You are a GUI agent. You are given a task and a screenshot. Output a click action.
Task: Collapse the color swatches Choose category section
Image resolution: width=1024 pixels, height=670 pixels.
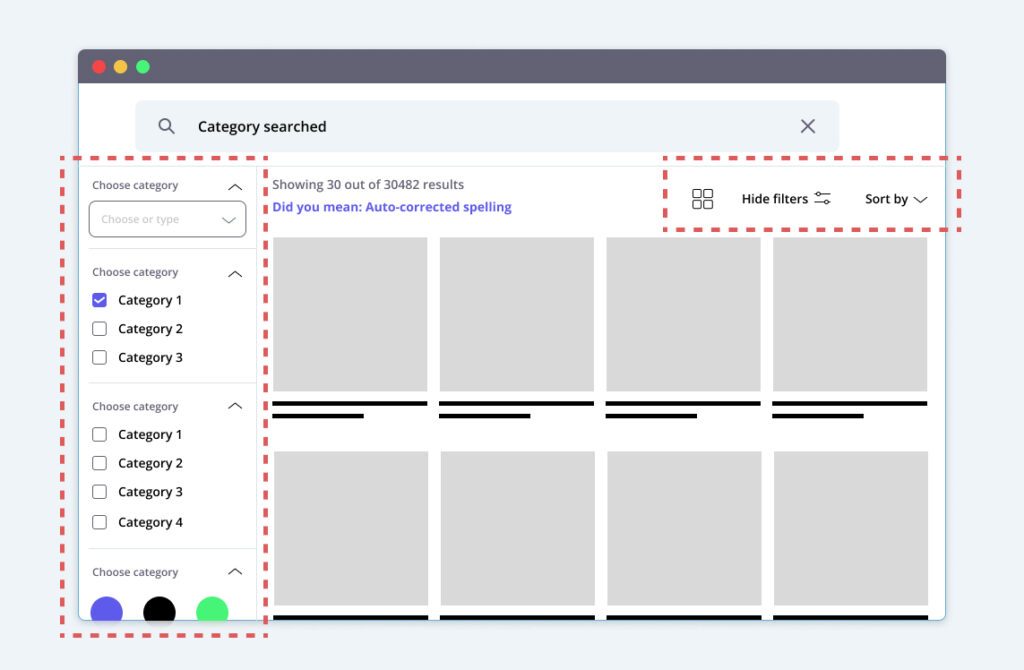point(235,572)
